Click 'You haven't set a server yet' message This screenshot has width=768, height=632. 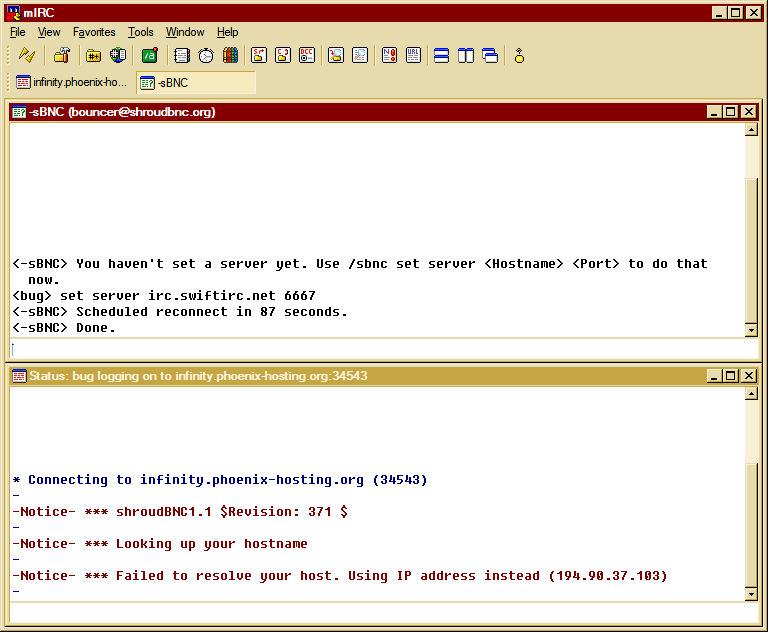coord(360,272)
